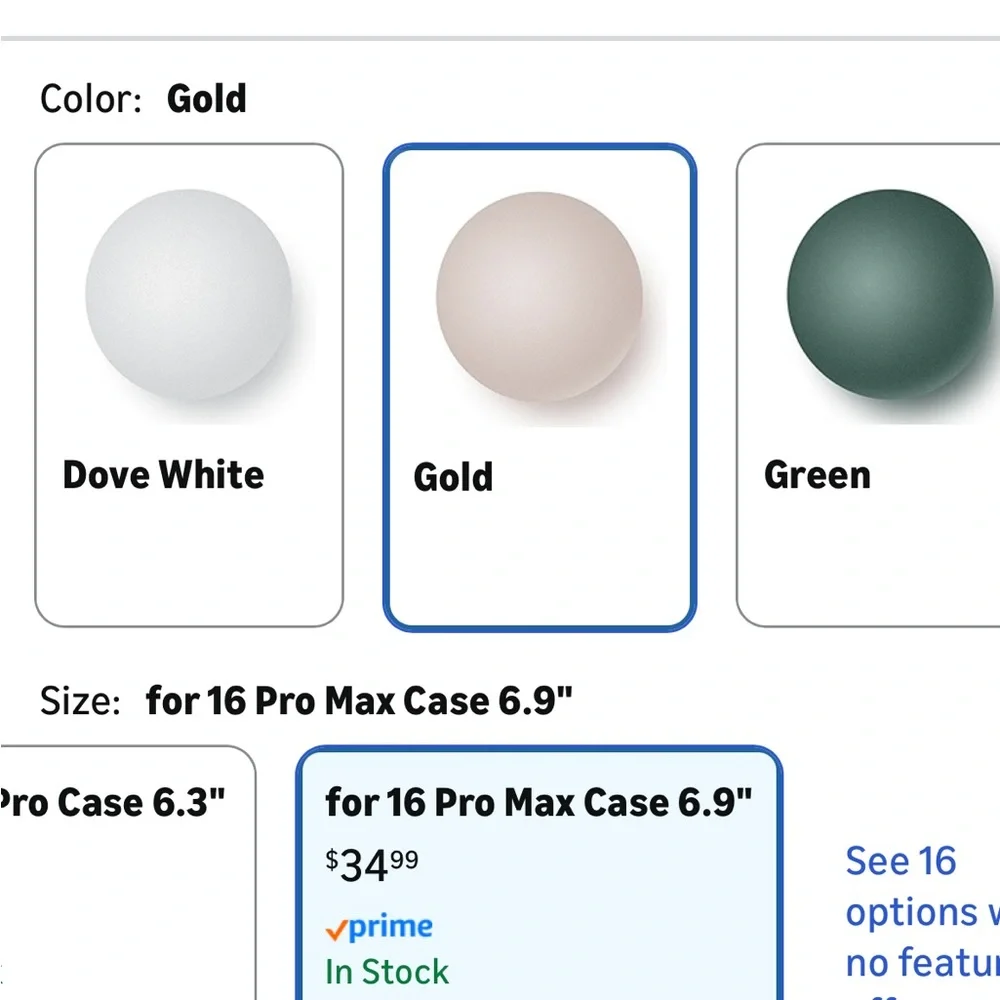
Task: Click the orange Prime checkmark icon
Action: 336,930
